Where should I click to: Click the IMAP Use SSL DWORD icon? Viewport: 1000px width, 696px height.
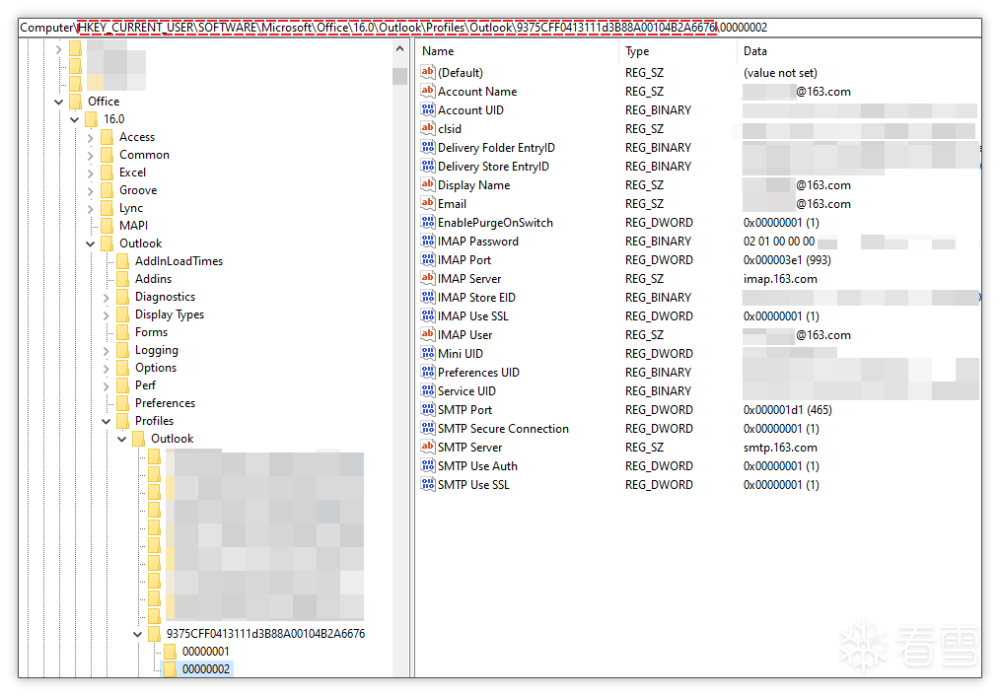click(427, 316)
